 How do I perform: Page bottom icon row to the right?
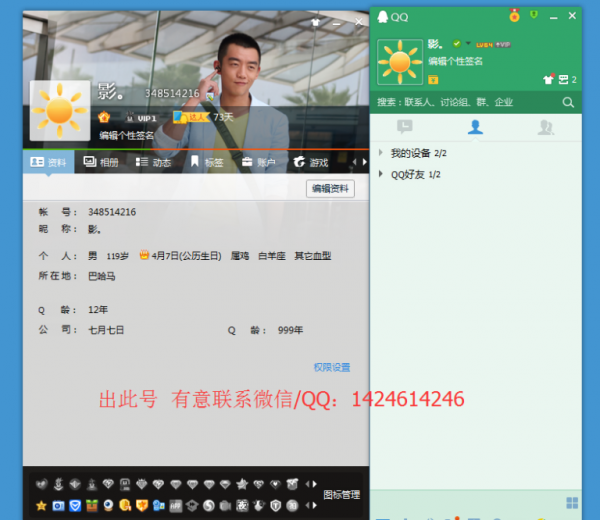point(315,506)
